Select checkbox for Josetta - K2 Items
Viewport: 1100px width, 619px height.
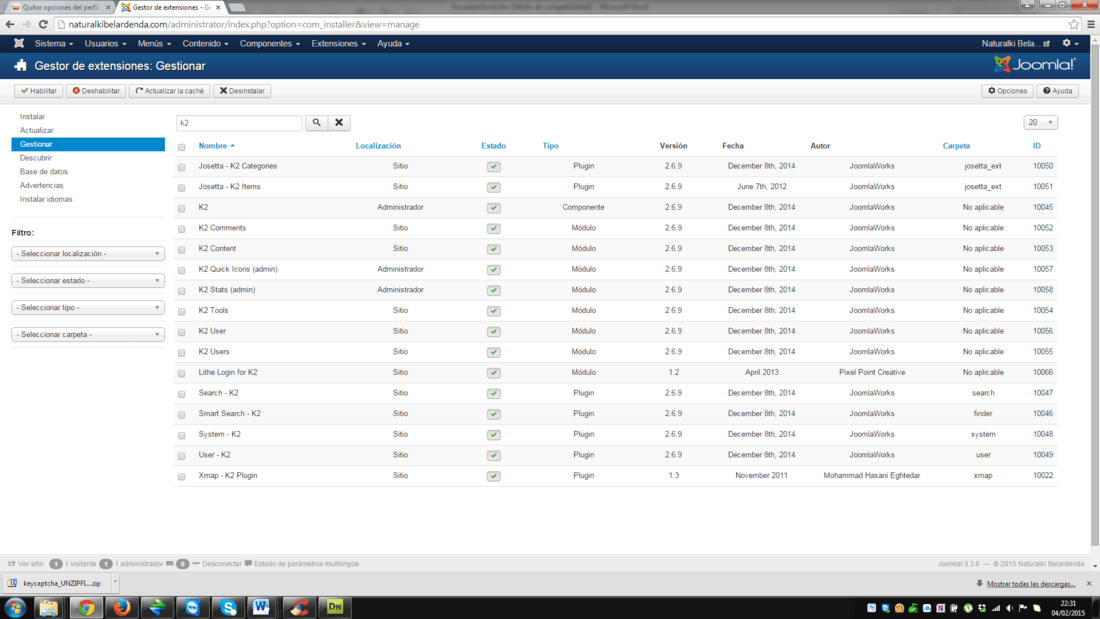tap(182, 187)
